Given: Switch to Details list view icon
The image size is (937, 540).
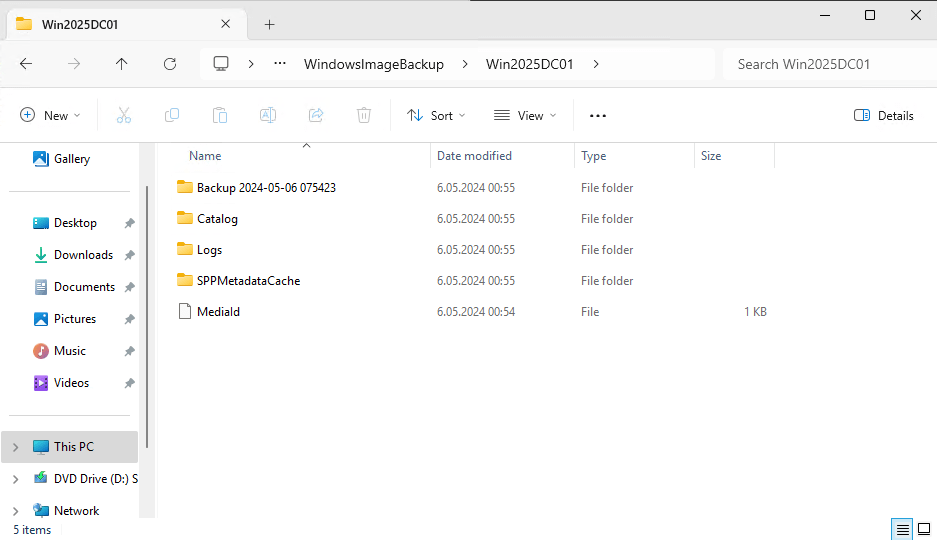Looking at the screenshot, I should [x=903, y=529].
